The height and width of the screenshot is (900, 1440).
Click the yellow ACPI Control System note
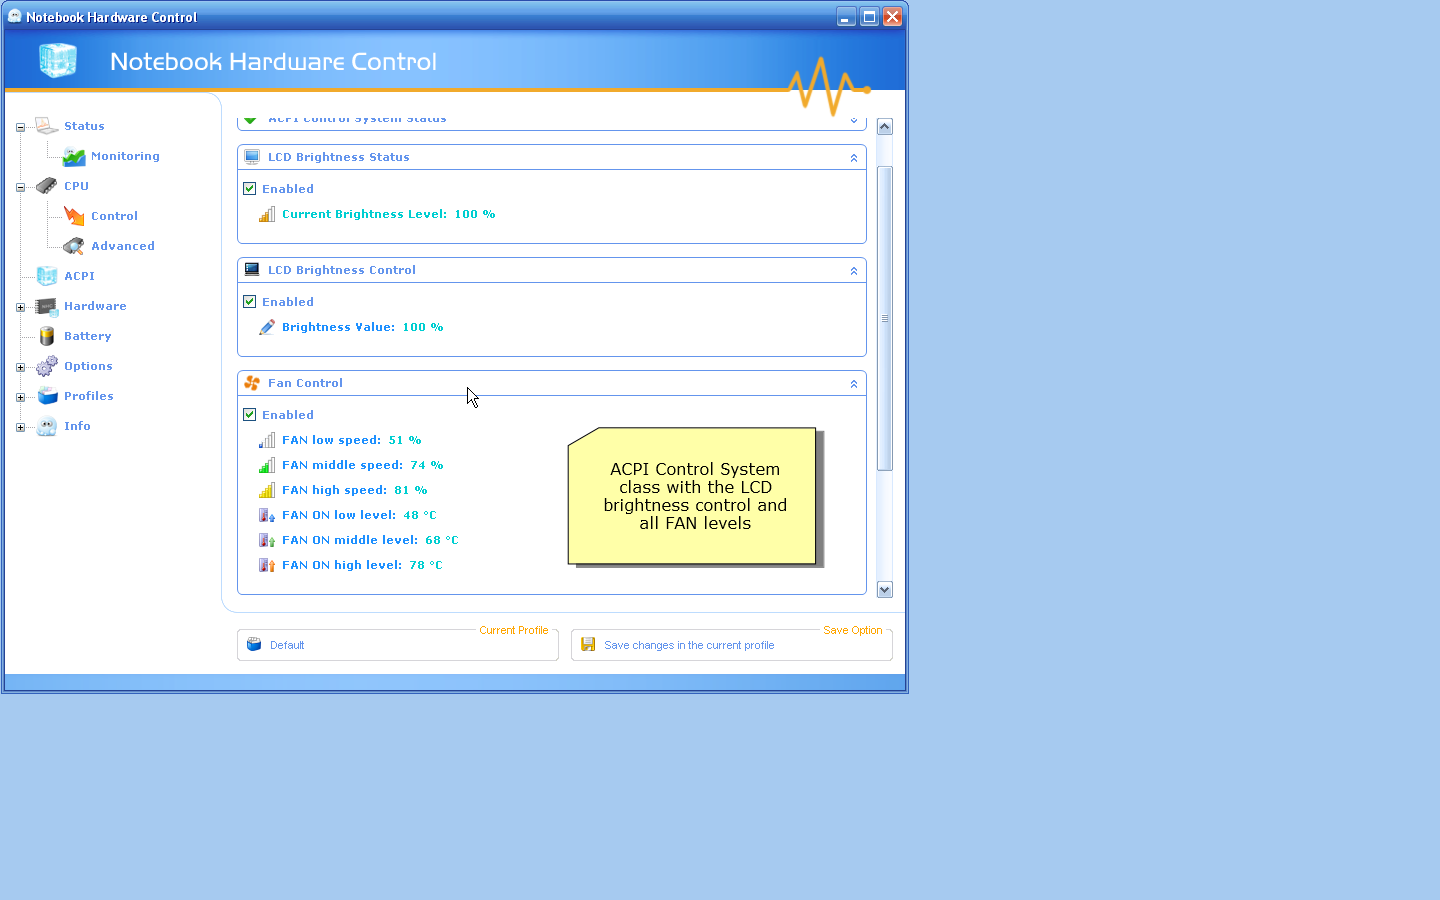[x=692, y=496]
